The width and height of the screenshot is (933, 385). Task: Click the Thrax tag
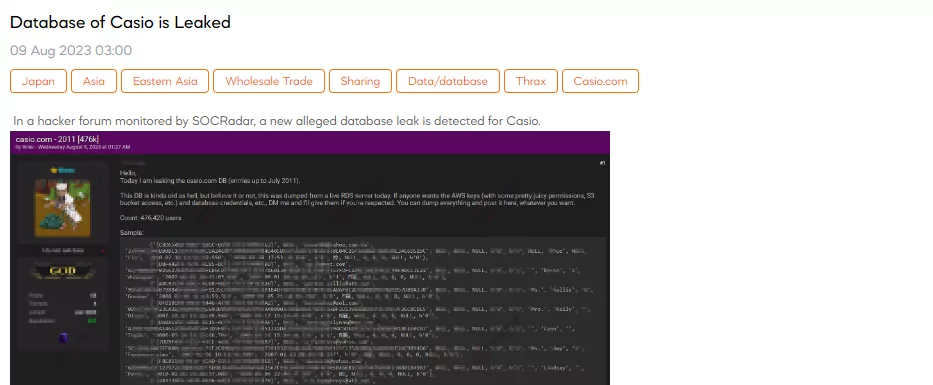[531, 81]
